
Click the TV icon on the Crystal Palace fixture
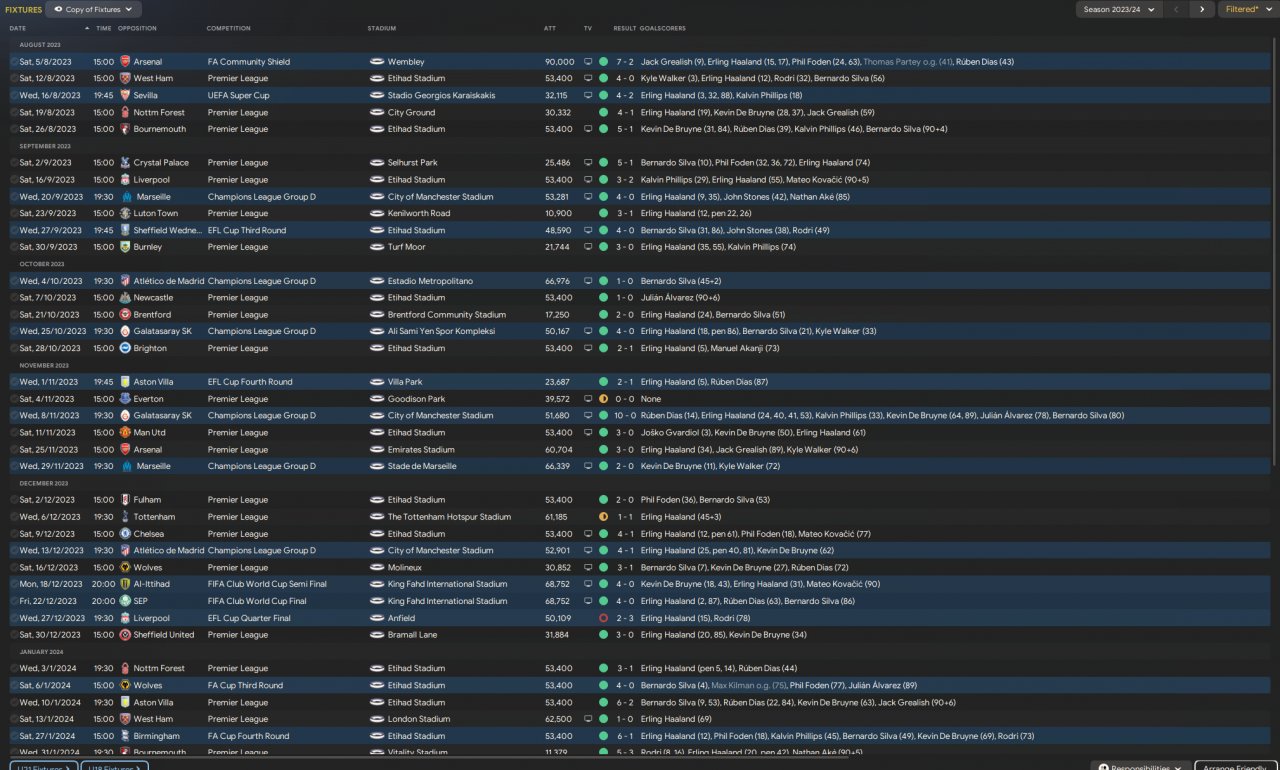click(588, 163)
